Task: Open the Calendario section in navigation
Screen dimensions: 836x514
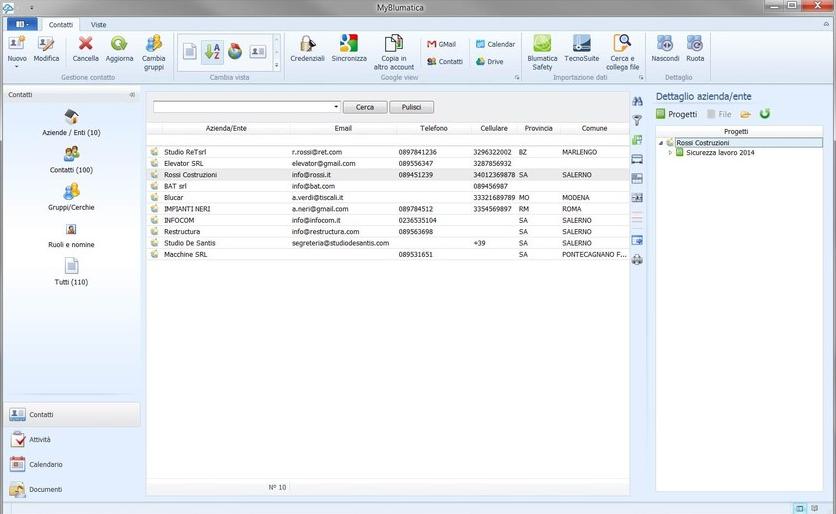Action: (x=45, y=464)
